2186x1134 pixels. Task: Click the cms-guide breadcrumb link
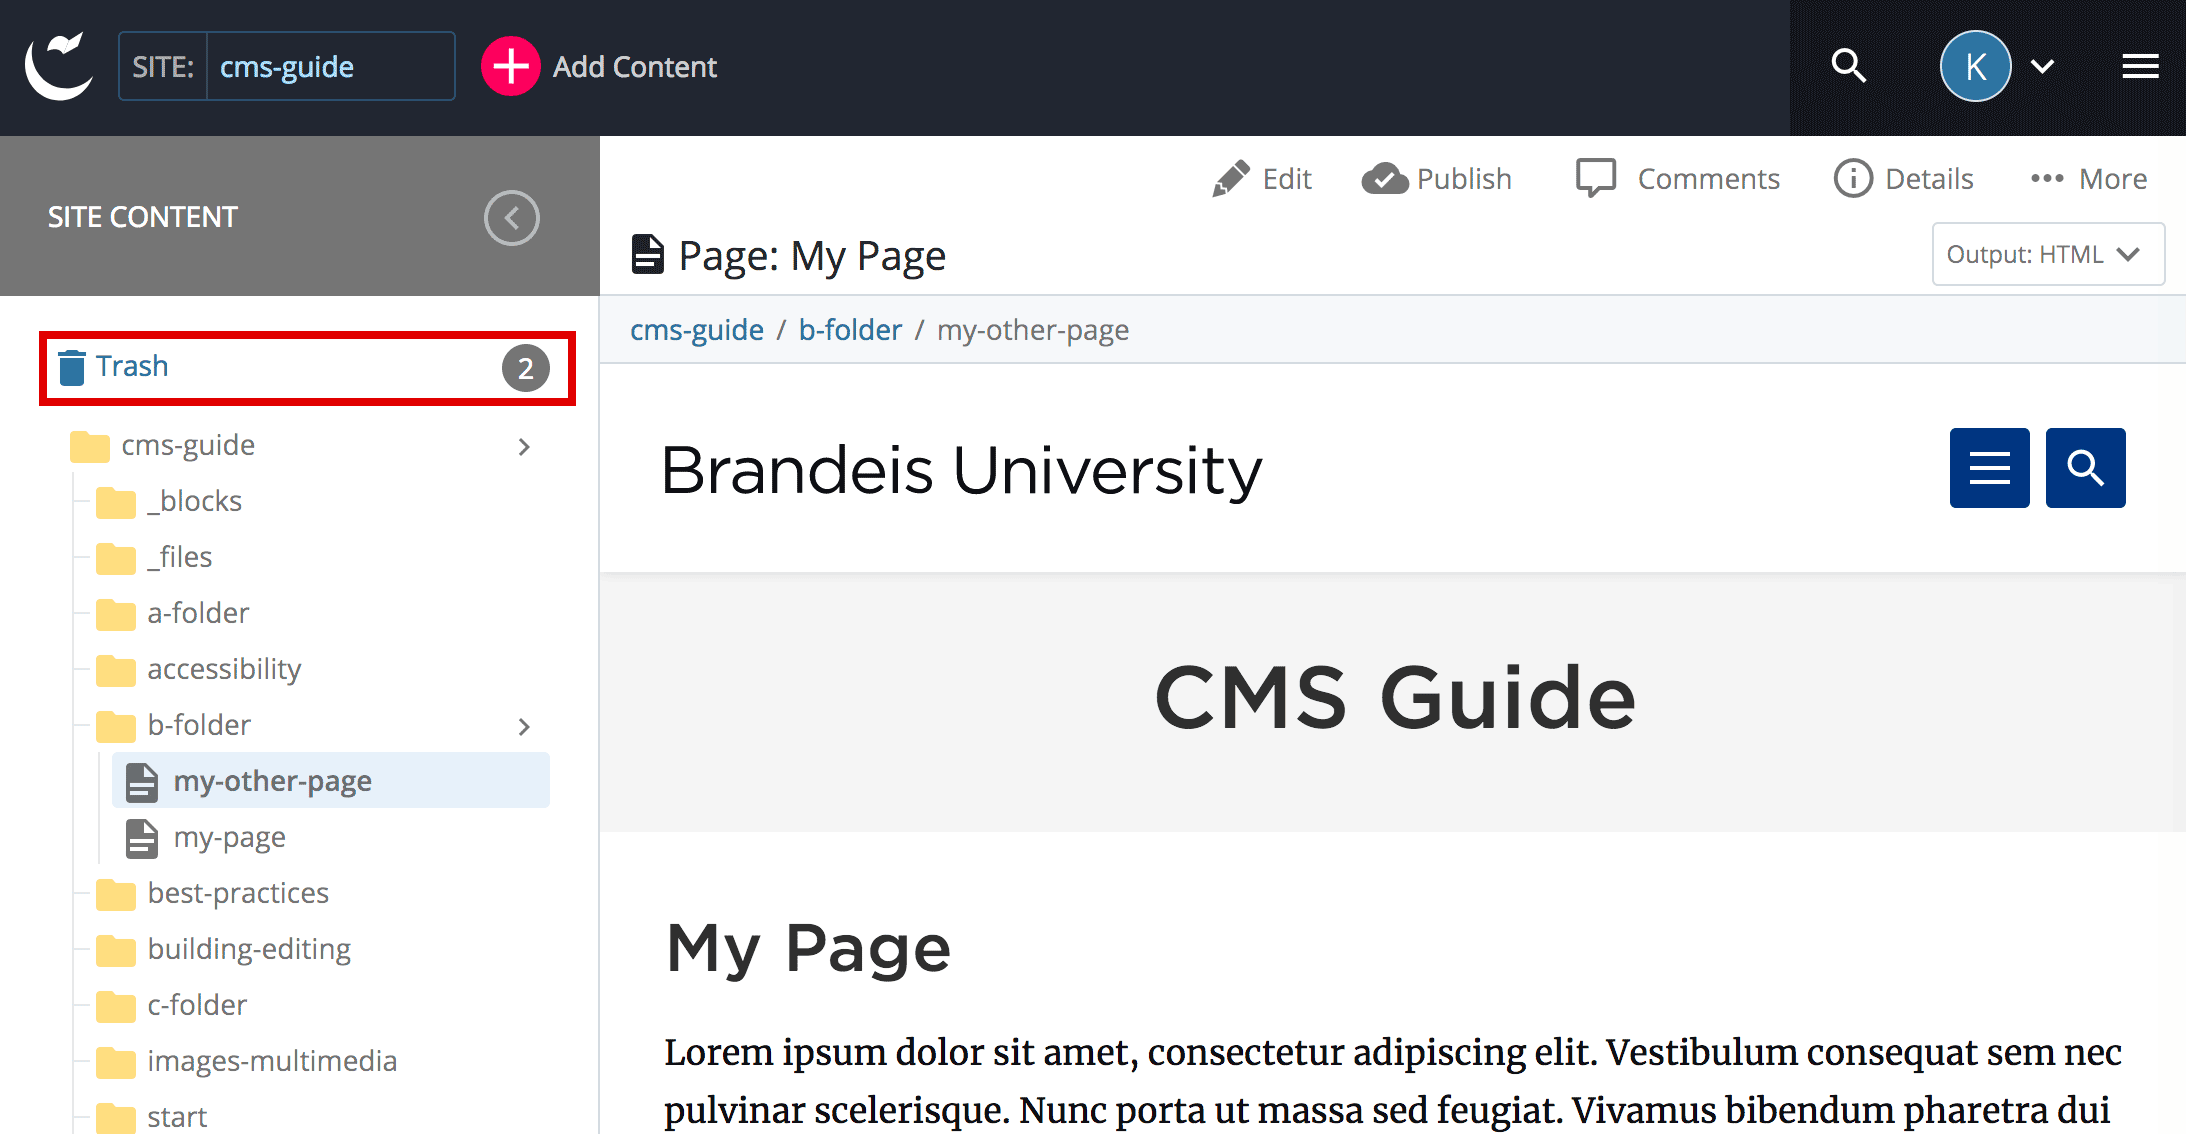[x=697, y=330]
